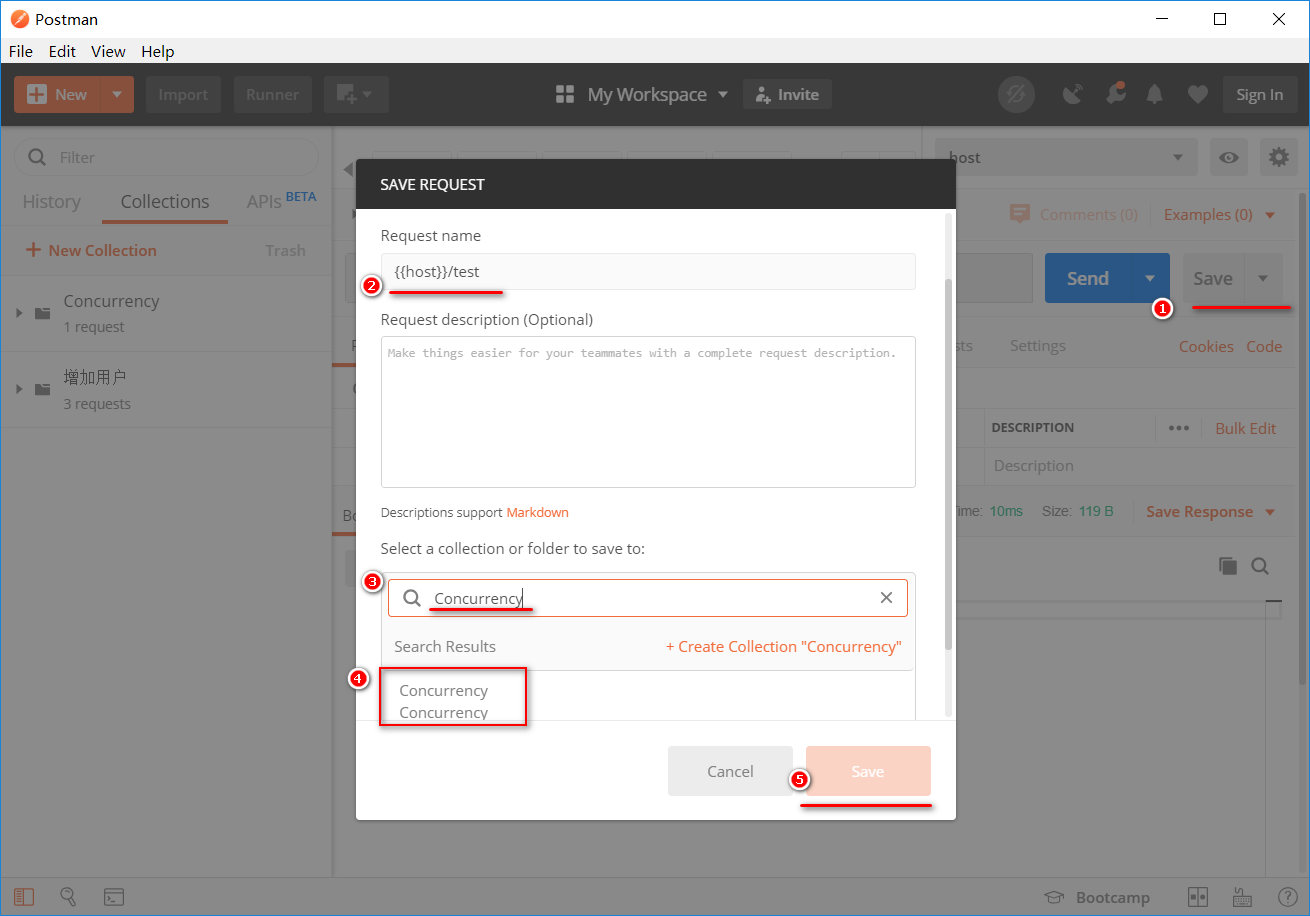This screenshot has width=1310, height=916.
Task: Switch to the APIs BETA tab
Action: (x=281, y=201)
